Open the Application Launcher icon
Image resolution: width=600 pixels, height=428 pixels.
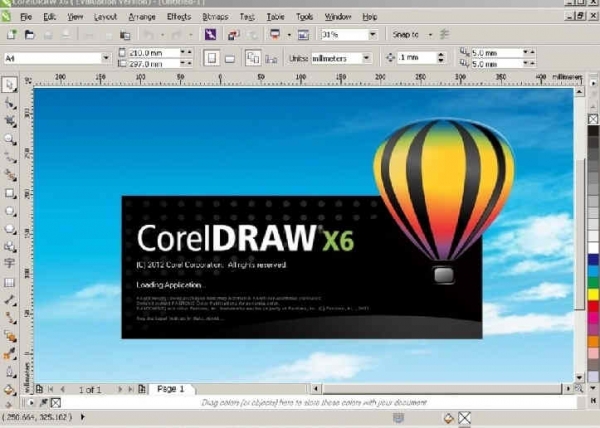[275, 34]
